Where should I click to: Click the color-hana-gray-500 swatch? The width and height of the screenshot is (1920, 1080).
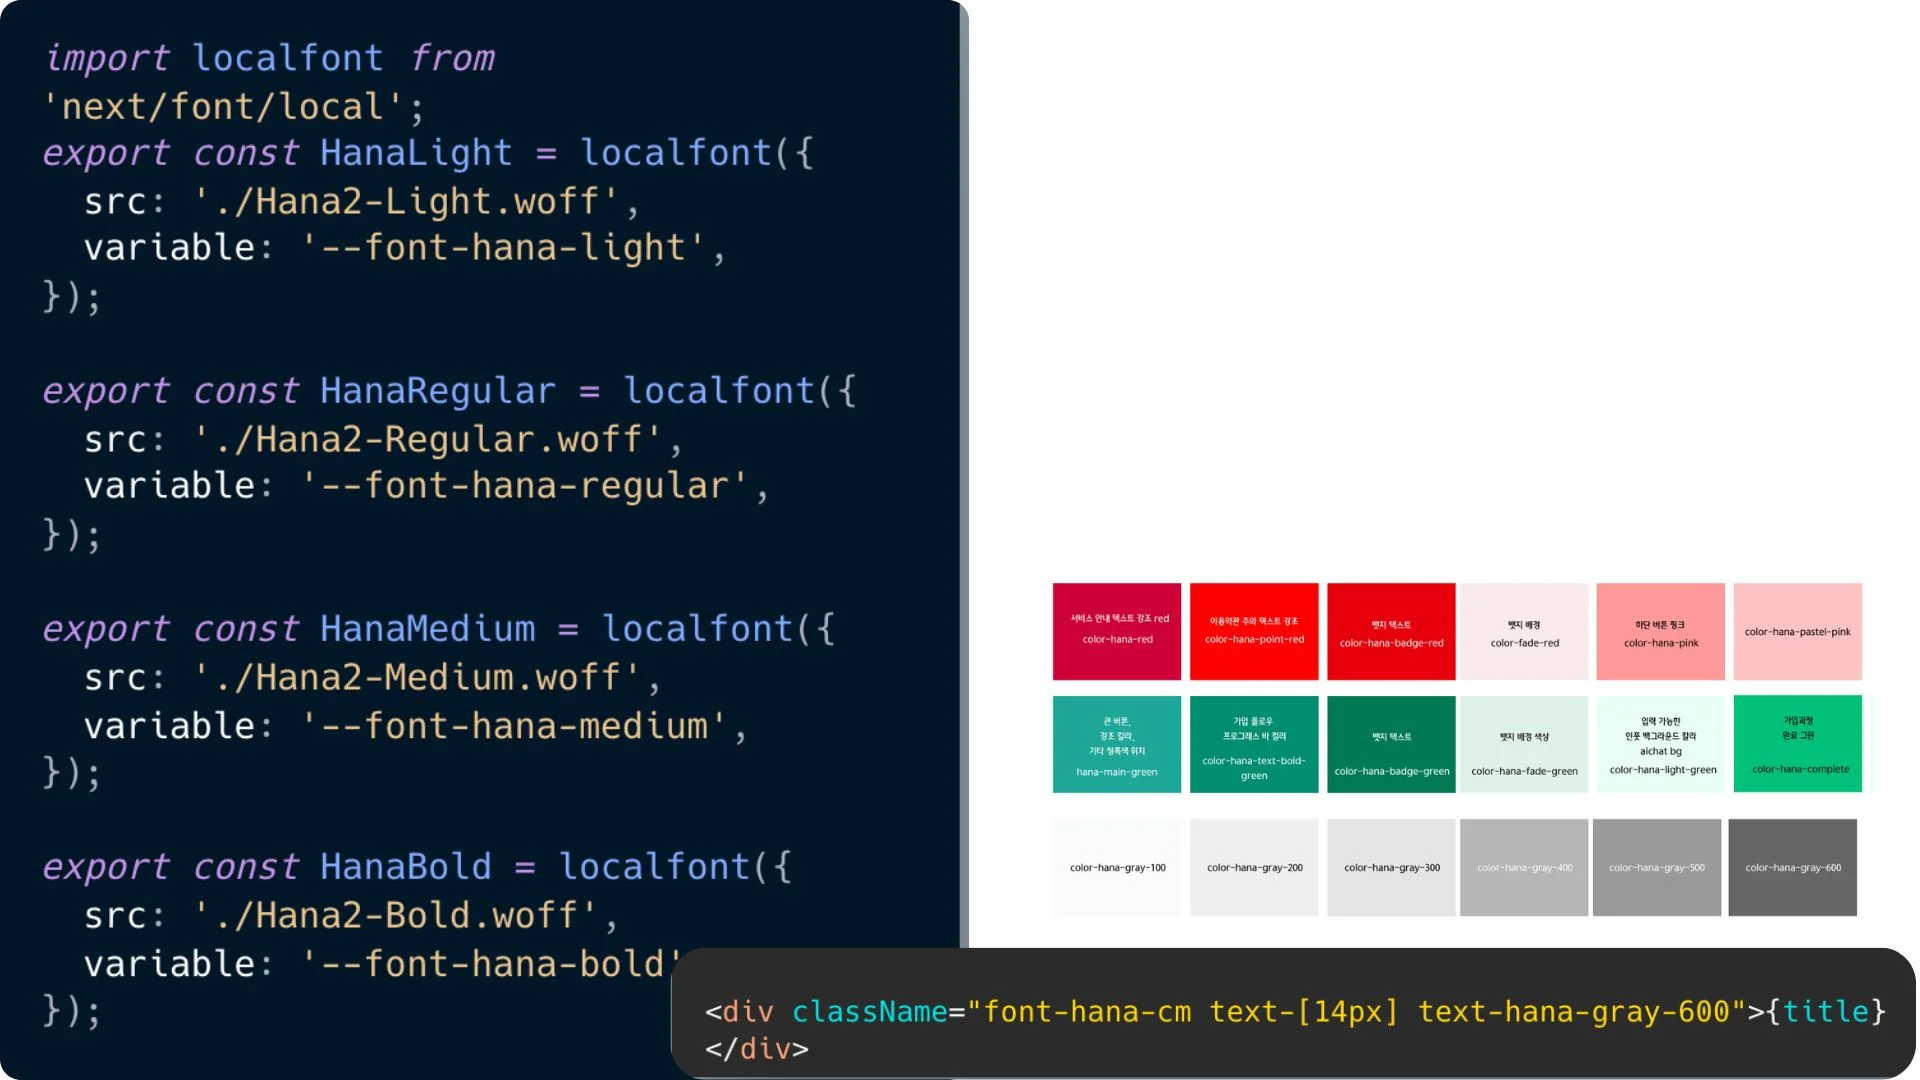tap(1656, 867)
